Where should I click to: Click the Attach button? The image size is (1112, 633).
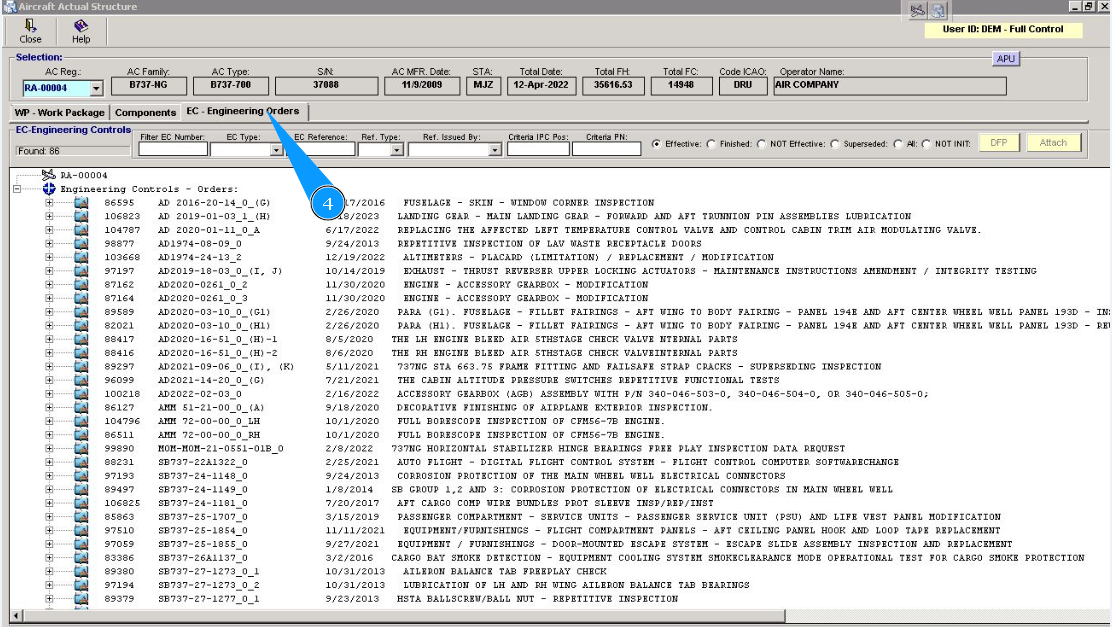[x=1053, y=142]
